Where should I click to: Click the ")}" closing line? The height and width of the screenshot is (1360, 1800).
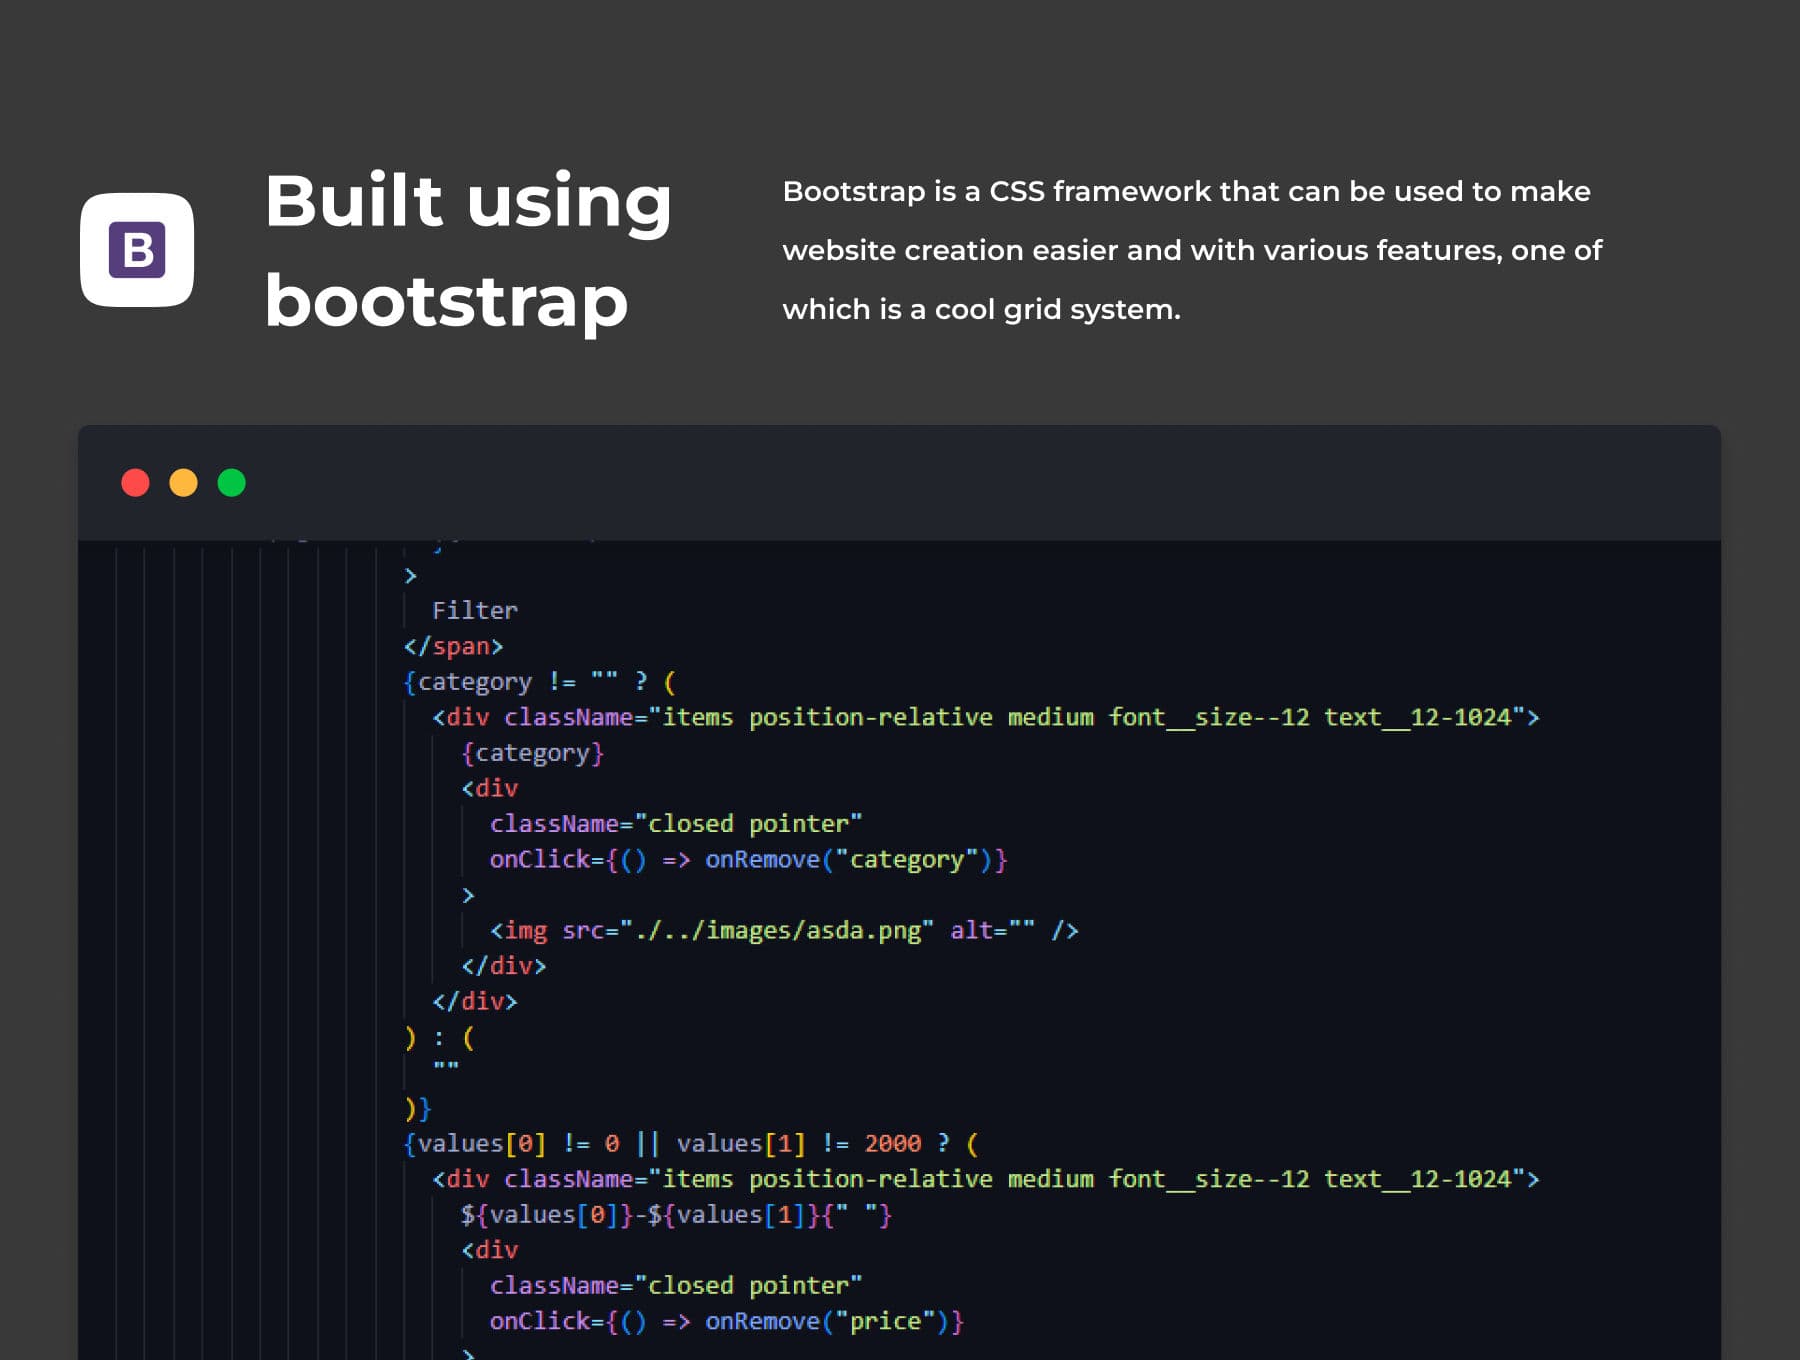(x=417, y=1109)
